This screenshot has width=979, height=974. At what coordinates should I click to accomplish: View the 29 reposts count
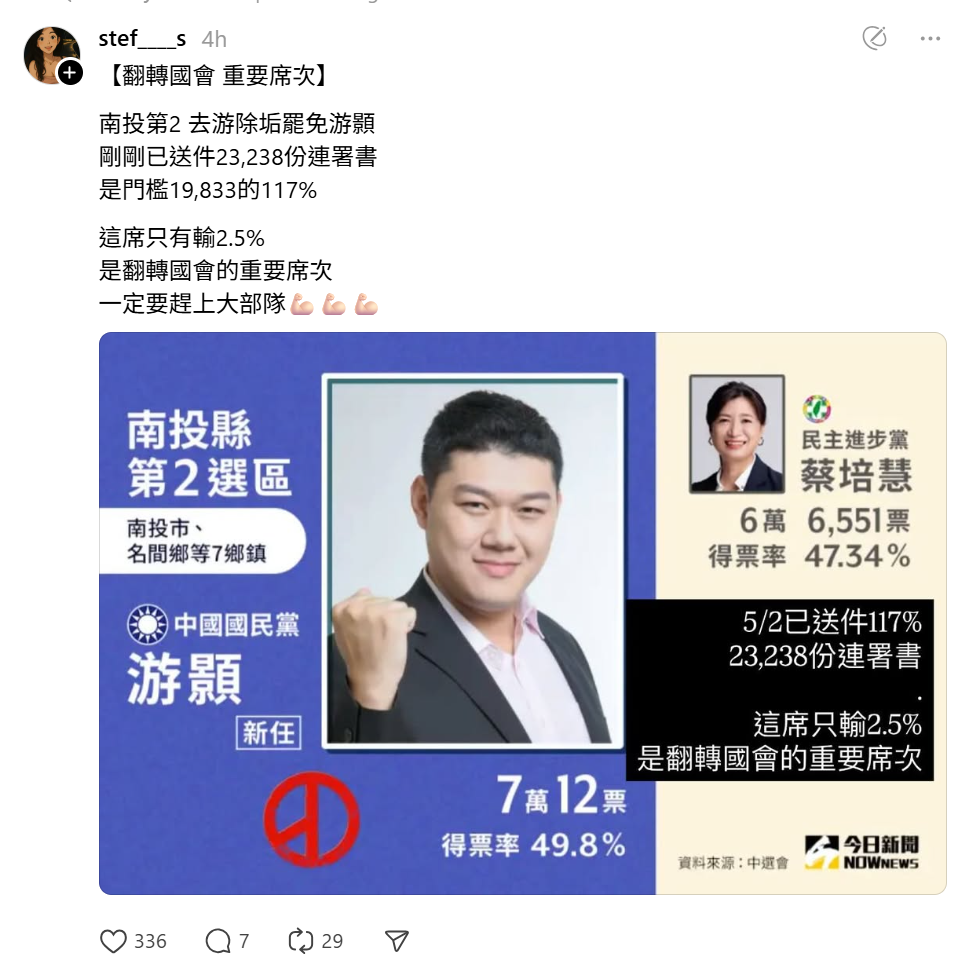click(x=332, y=941)
